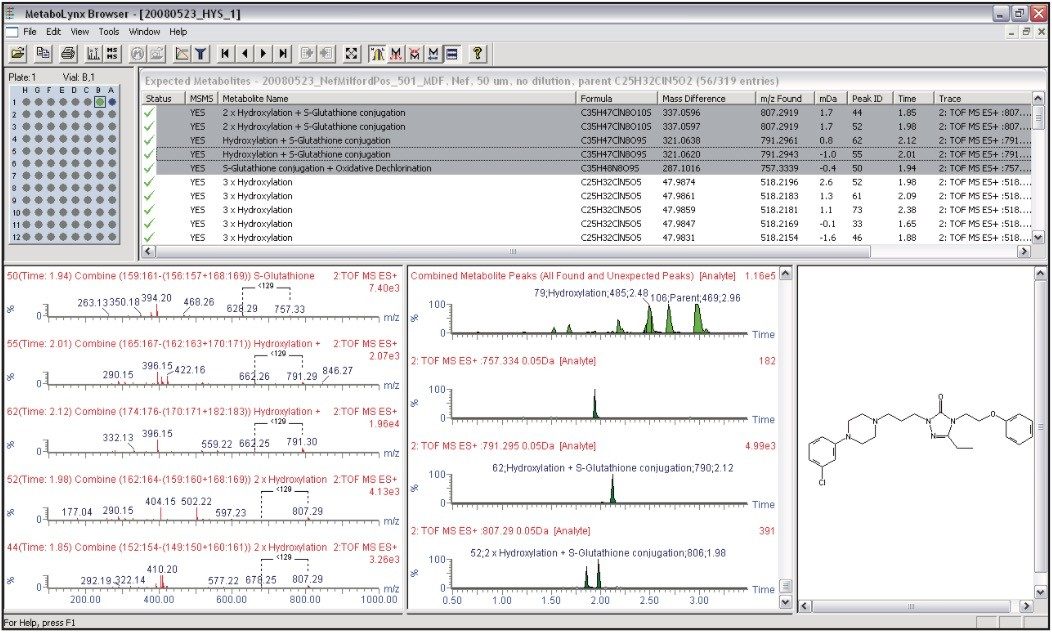
Task: Go to next entry with right arrow
Action: pos(264,53)
